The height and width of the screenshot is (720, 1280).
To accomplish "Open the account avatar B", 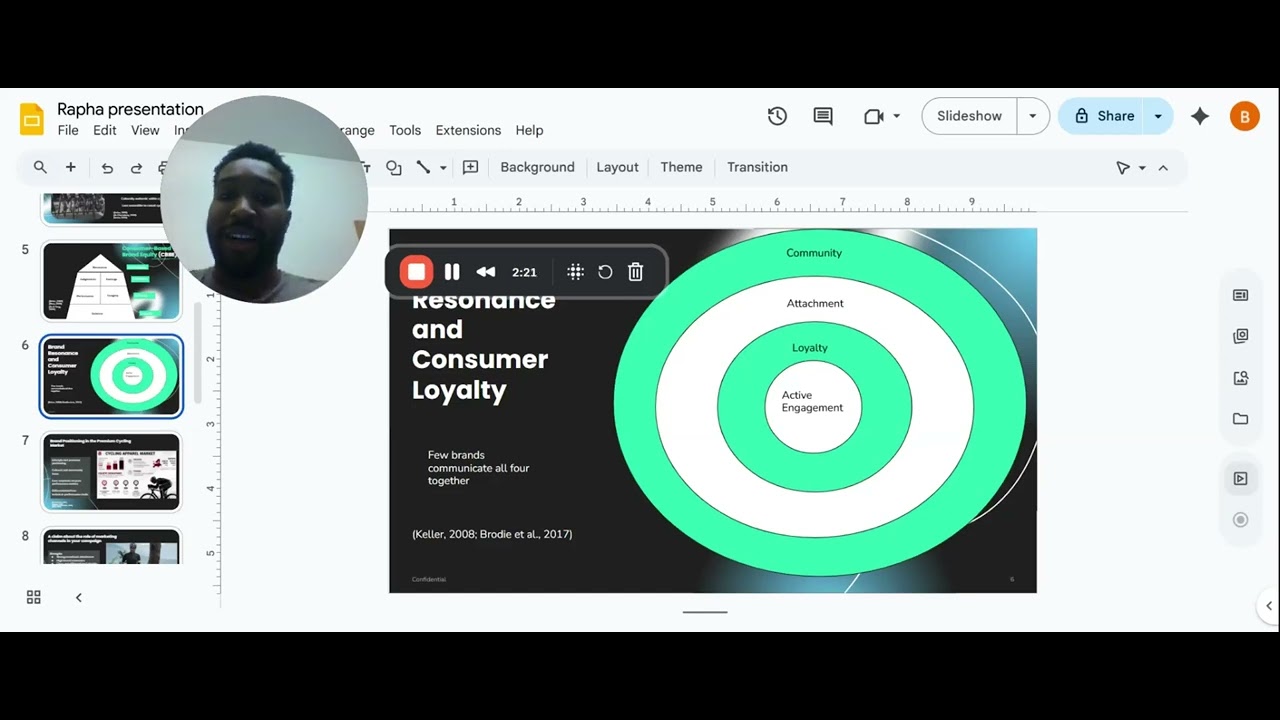I will pos(1244,116).
